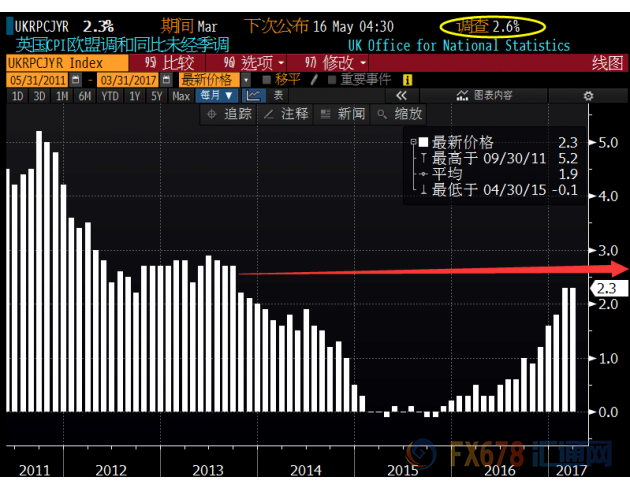
Task: Open the start date calendar picker
Action: [76, 79]
